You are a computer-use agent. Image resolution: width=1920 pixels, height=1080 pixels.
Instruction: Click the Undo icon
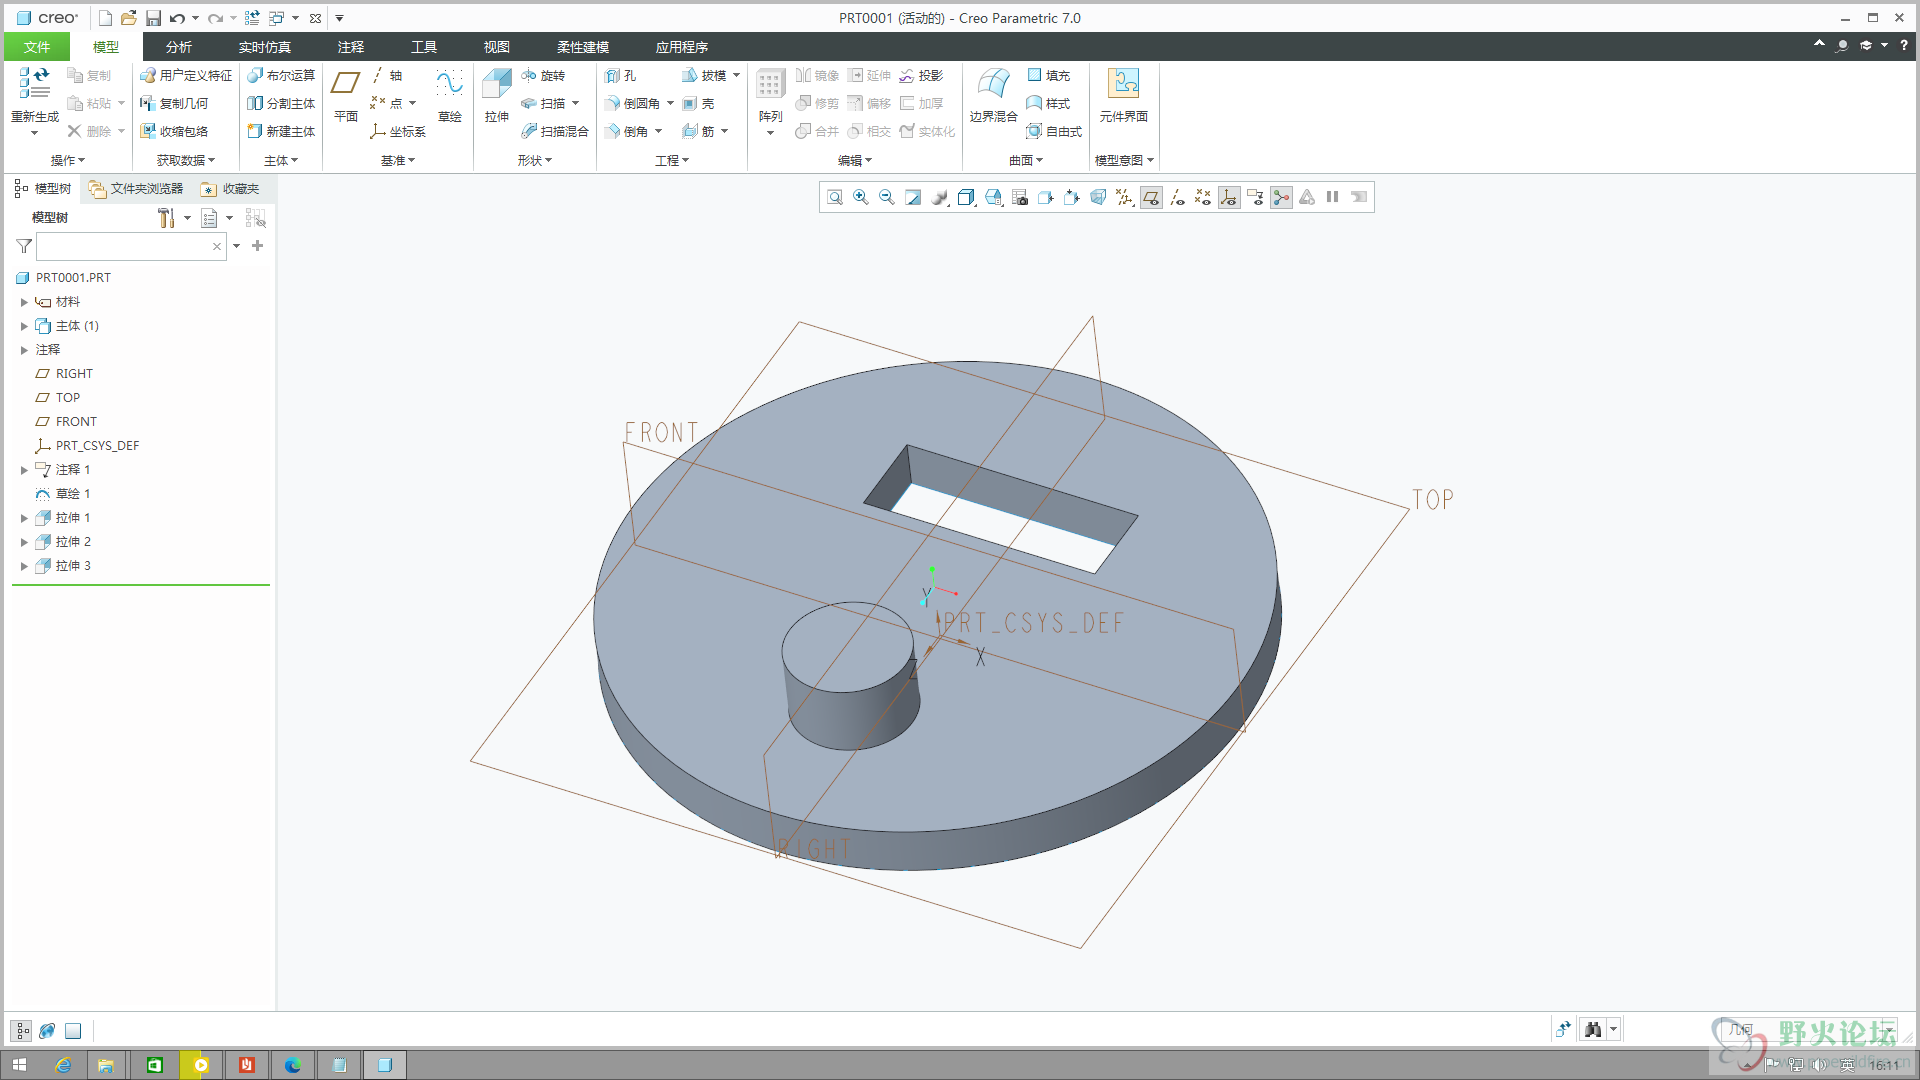177,18
